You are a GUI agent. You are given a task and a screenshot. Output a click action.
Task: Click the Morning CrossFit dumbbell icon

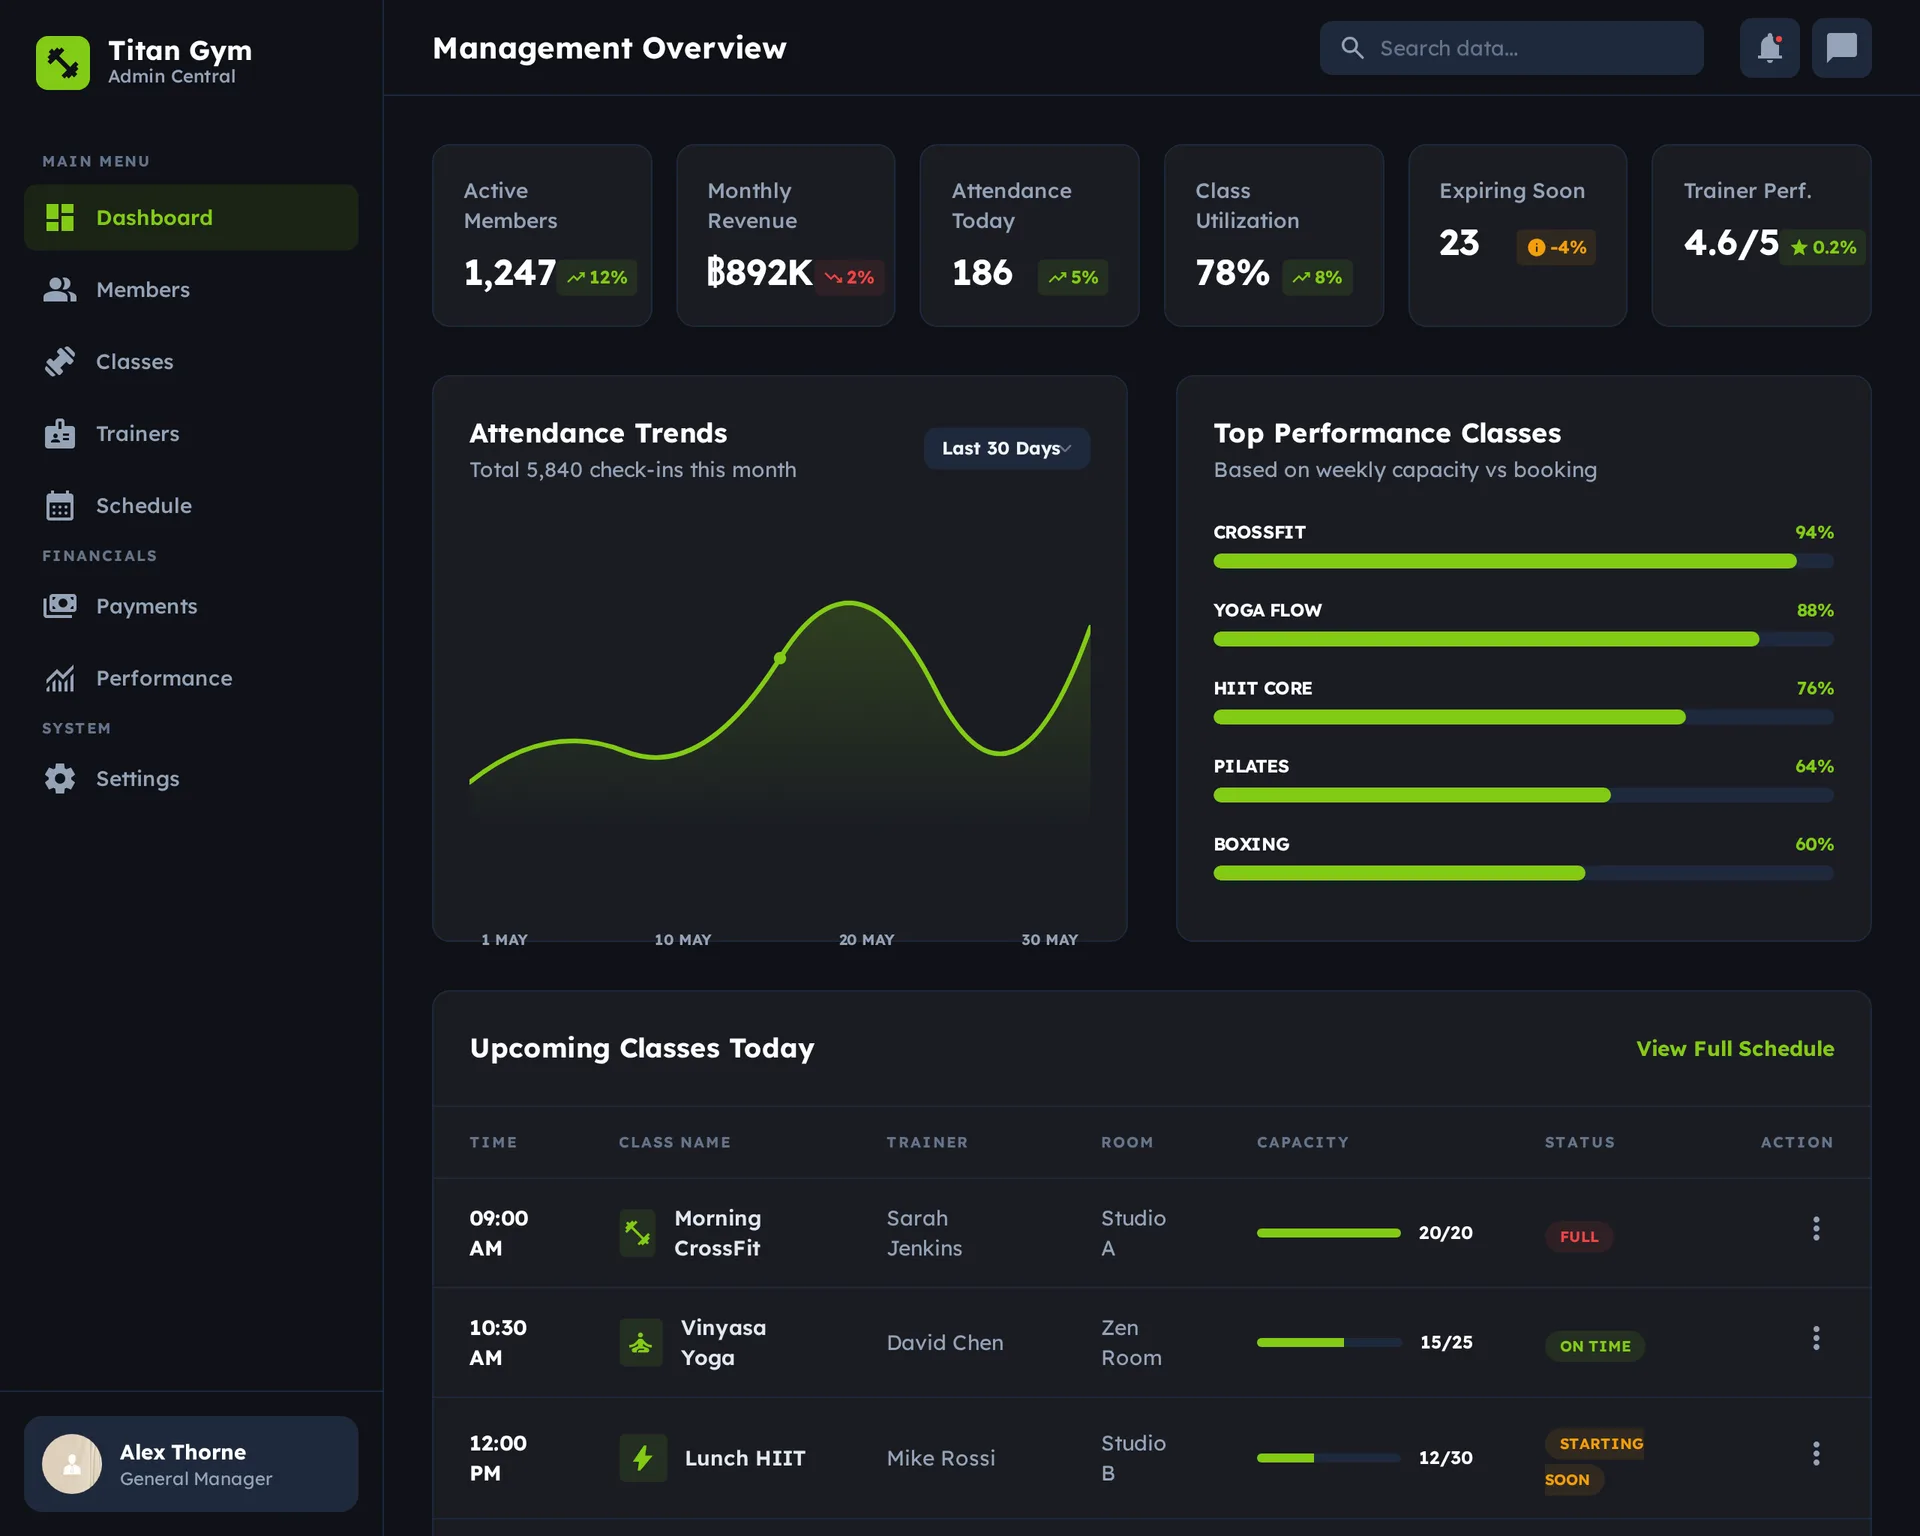click(637, 1233)
